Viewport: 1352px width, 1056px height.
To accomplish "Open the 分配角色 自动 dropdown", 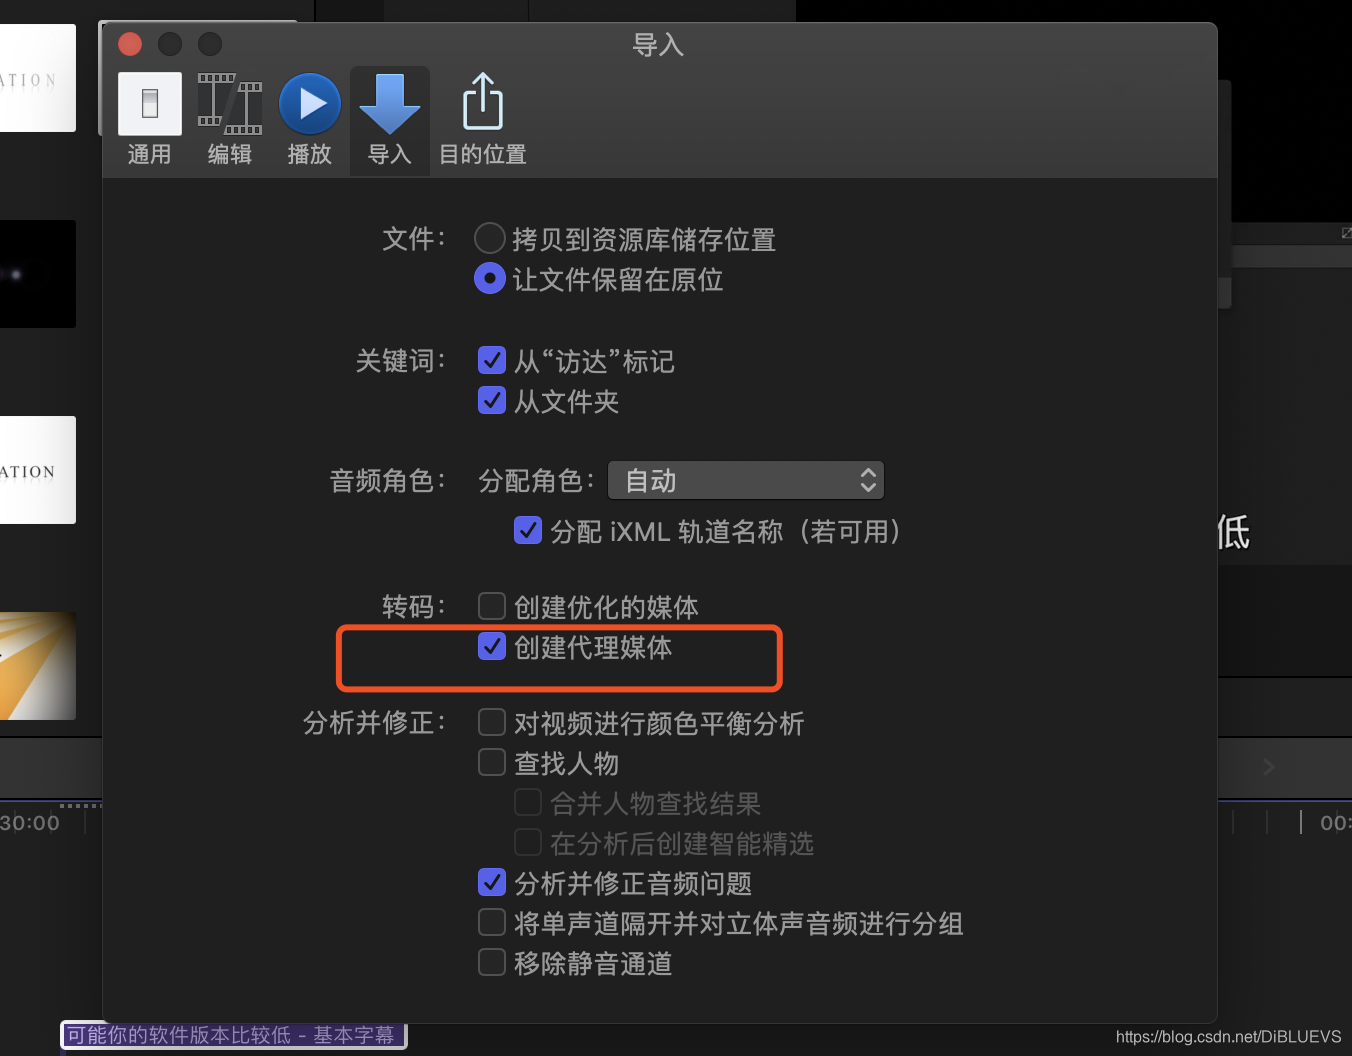I will coord(745,480).
